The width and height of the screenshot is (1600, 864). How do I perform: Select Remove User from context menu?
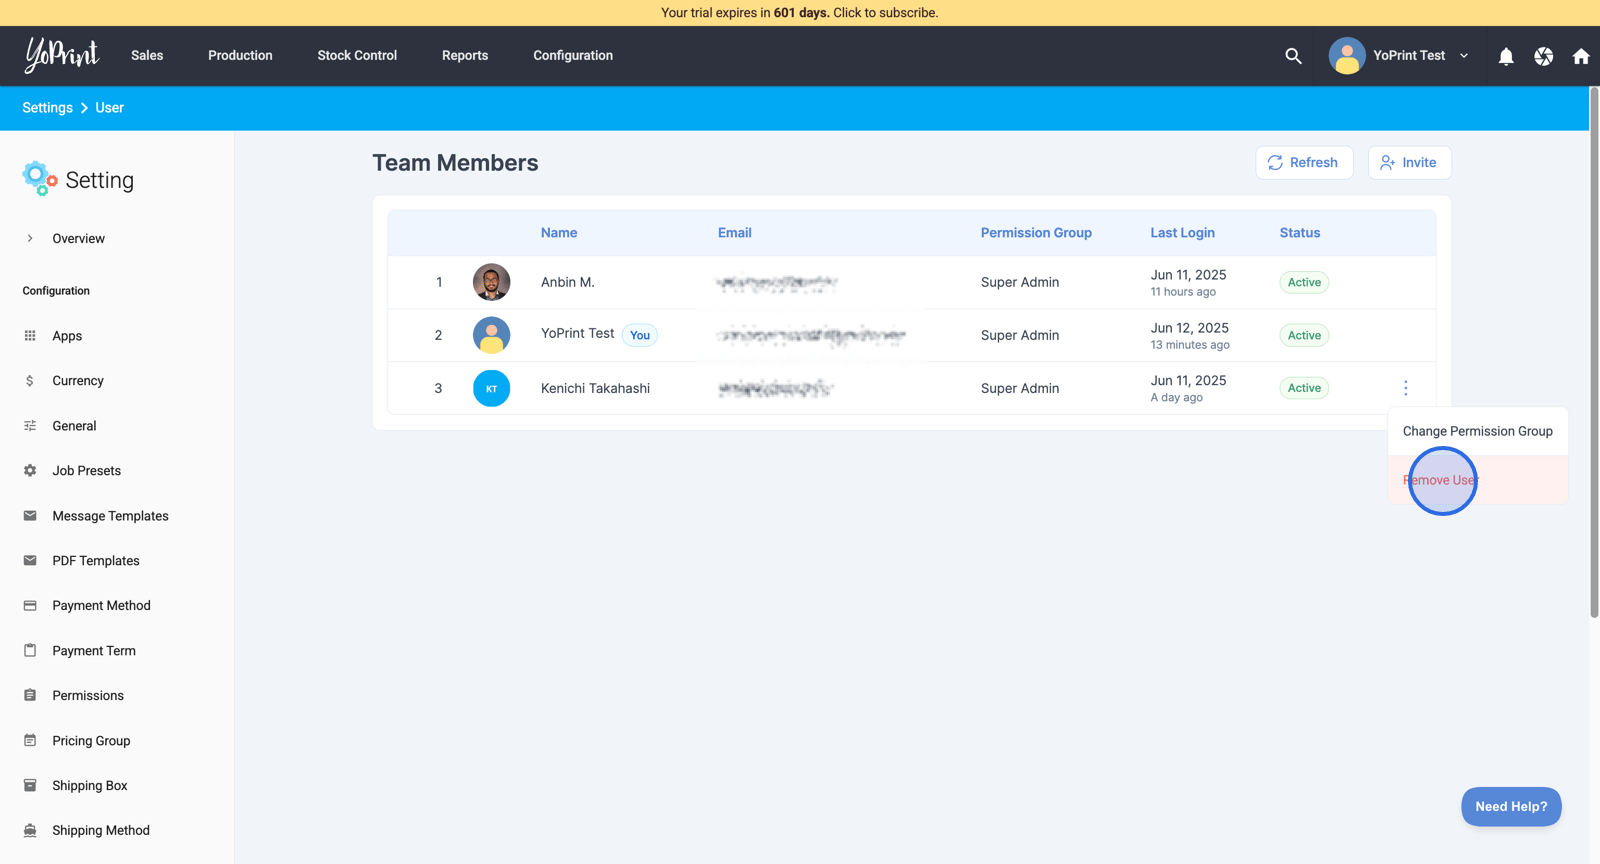[1477, 480]
